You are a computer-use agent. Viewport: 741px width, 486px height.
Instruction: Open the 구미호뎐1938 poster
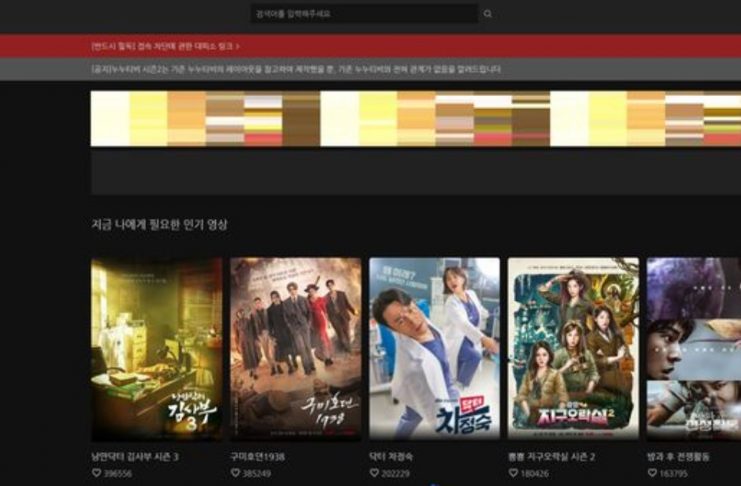pyautogui.click(x=295, y=349)
